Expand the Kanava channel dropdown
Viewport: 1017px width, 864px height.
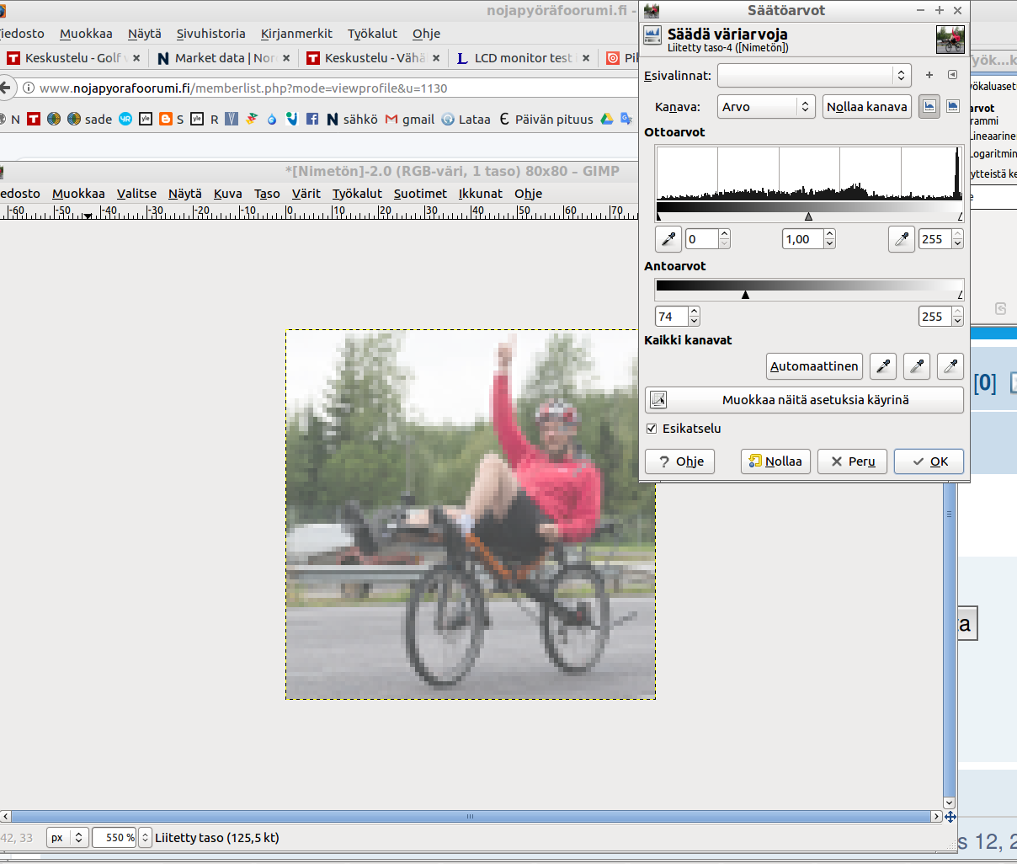[765, 107]
